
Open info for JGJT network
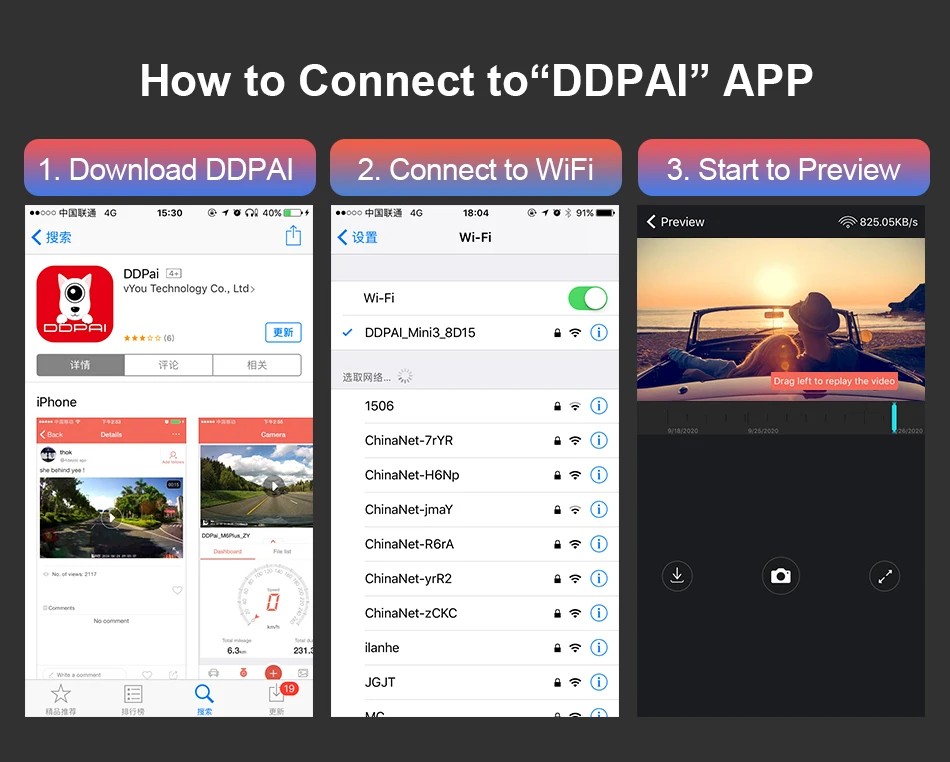click(599, 682)
